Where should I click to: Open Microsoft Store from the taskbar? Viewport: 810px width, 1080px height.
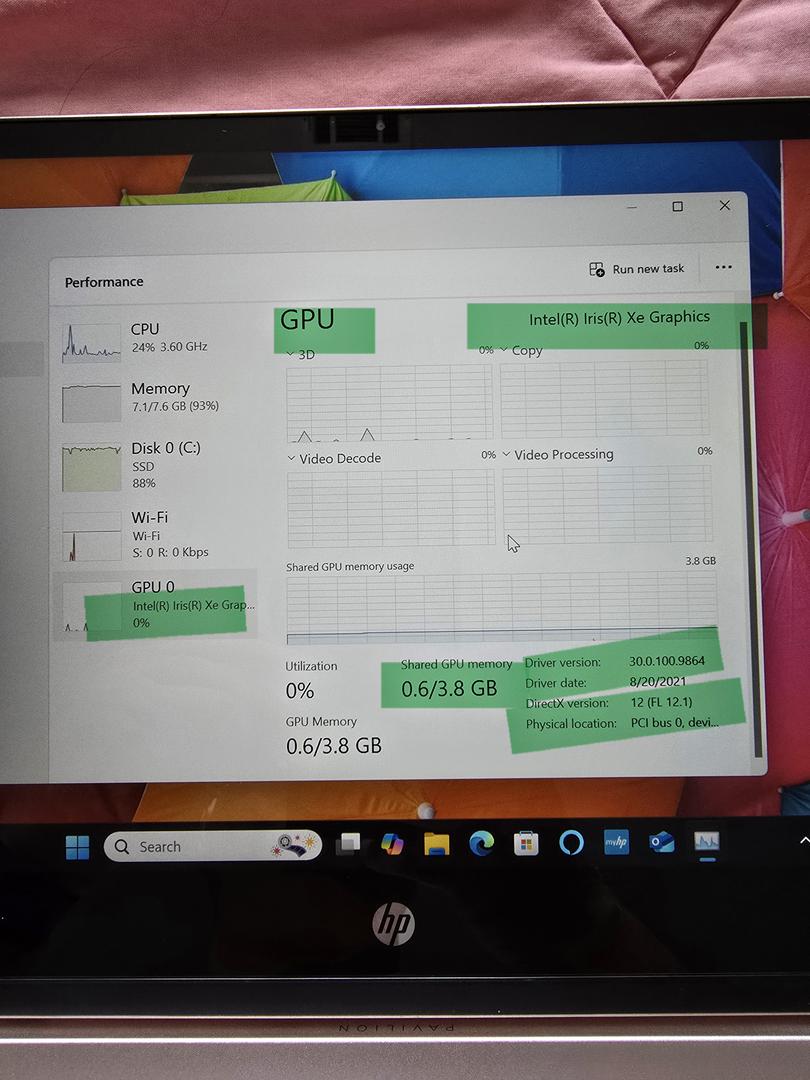(526, 843)
